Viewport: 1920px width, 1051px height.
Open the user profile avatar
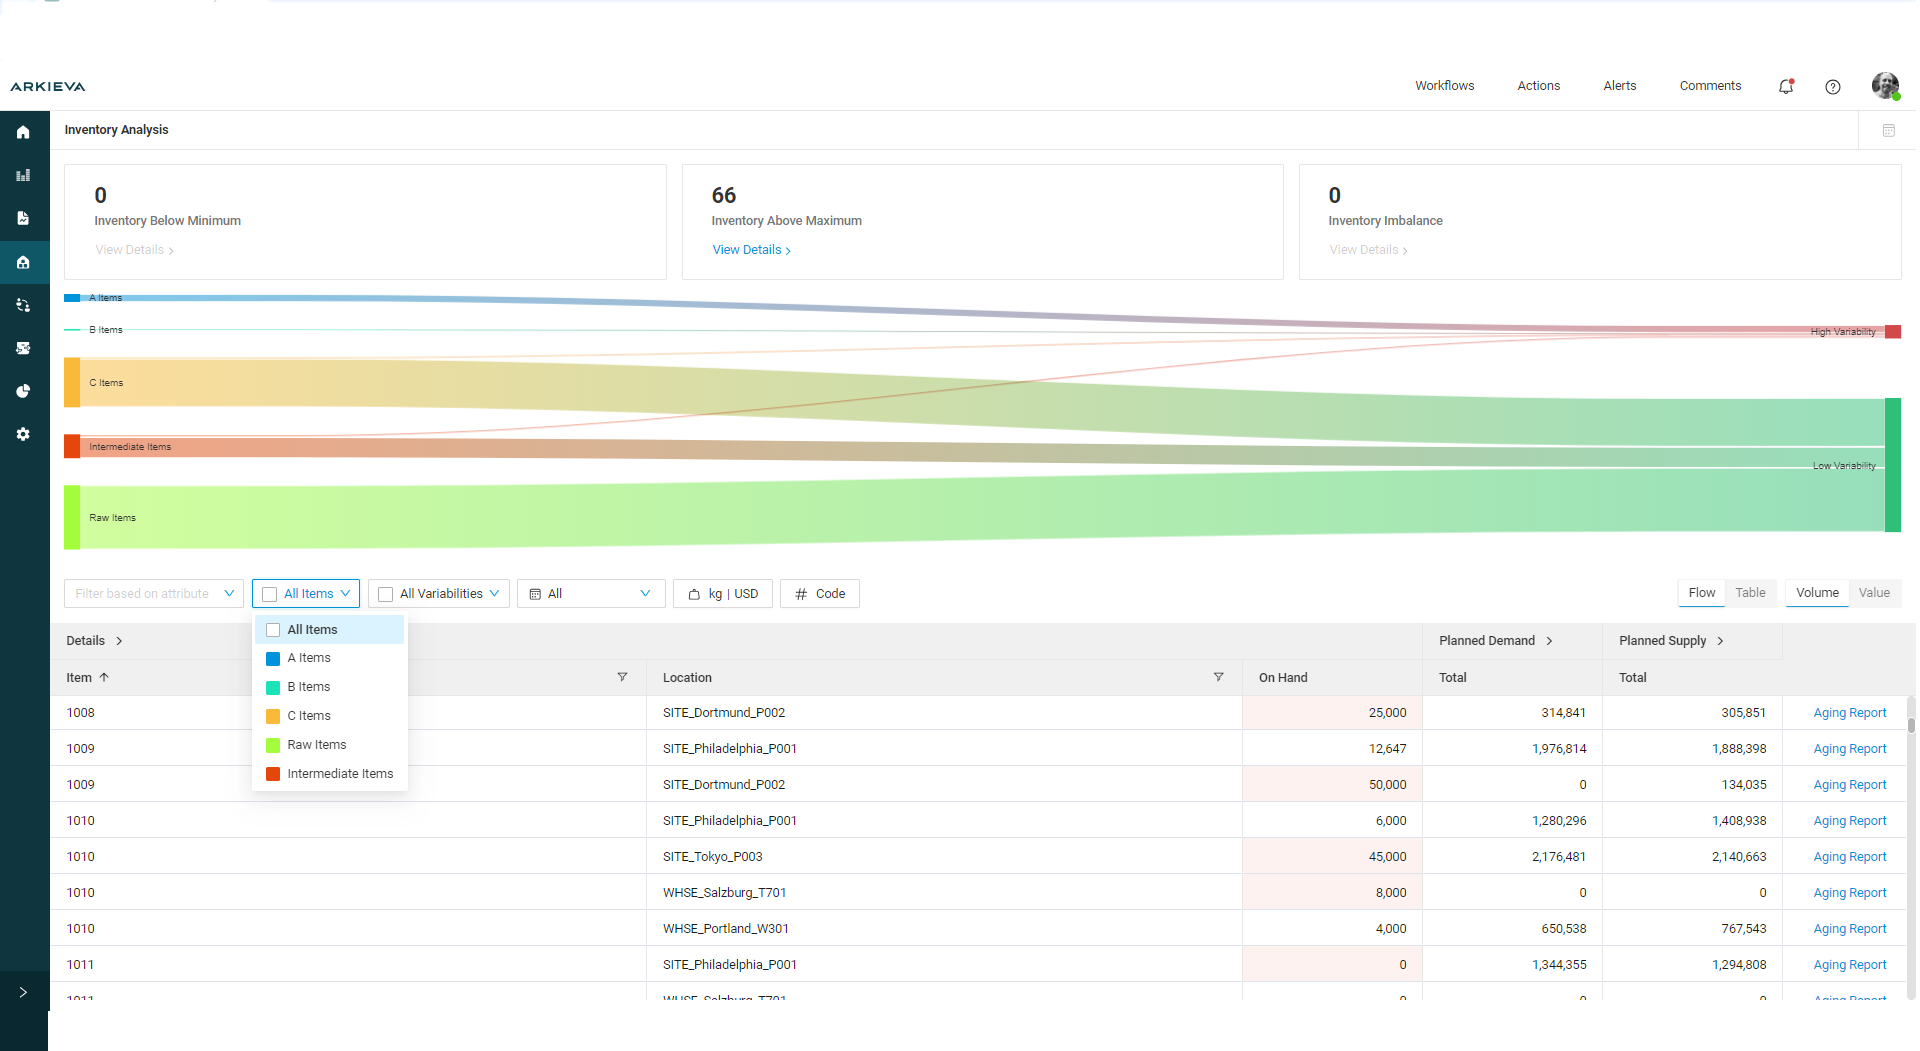[1885, 86]
